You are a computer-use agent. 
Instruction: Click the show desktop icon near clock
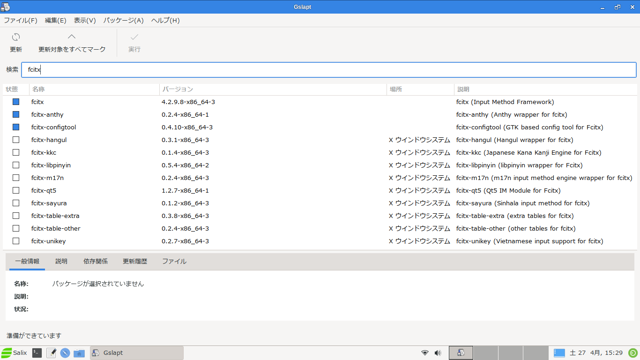coord(559,353)
